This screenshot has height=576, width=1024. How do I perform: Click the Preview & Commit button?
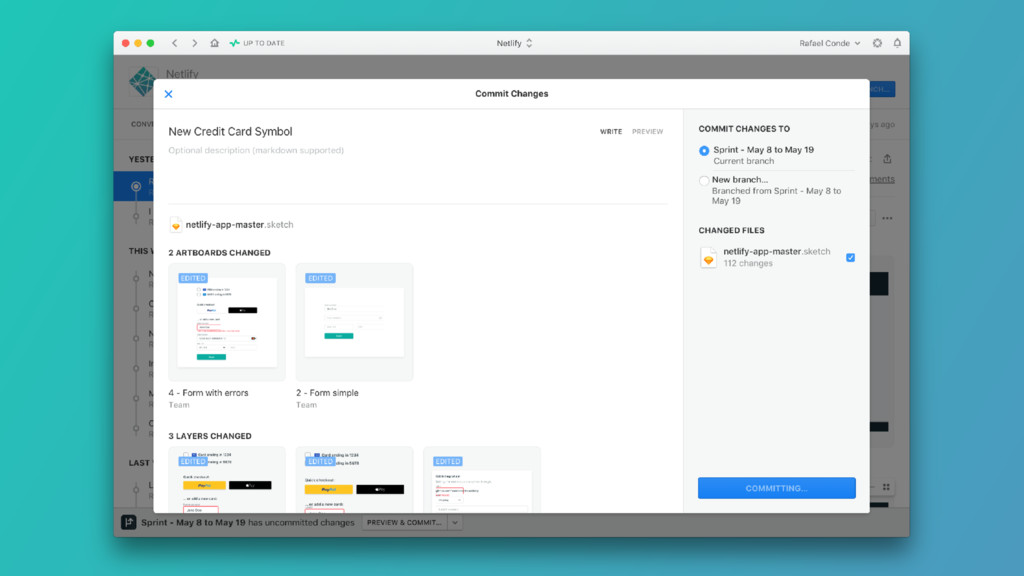point(404,522)
